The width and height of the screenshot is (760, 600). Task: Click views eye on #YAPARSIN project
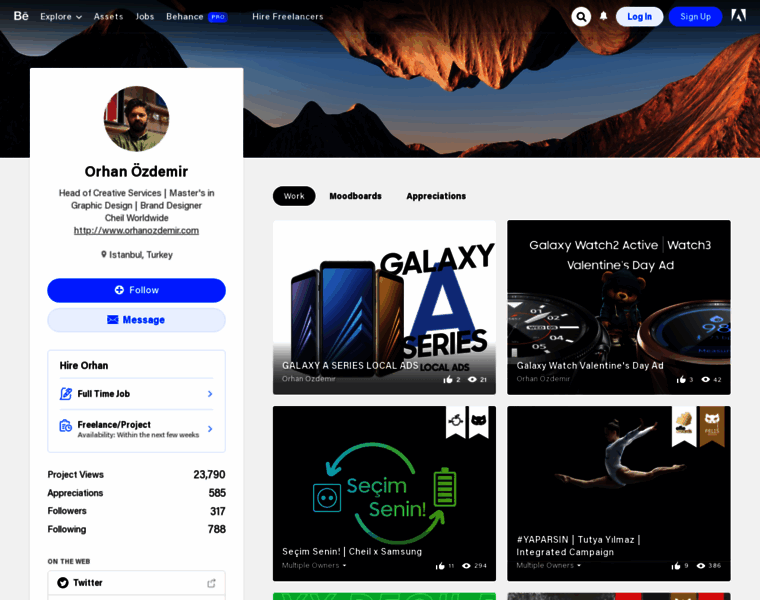[x=701, y=566]
